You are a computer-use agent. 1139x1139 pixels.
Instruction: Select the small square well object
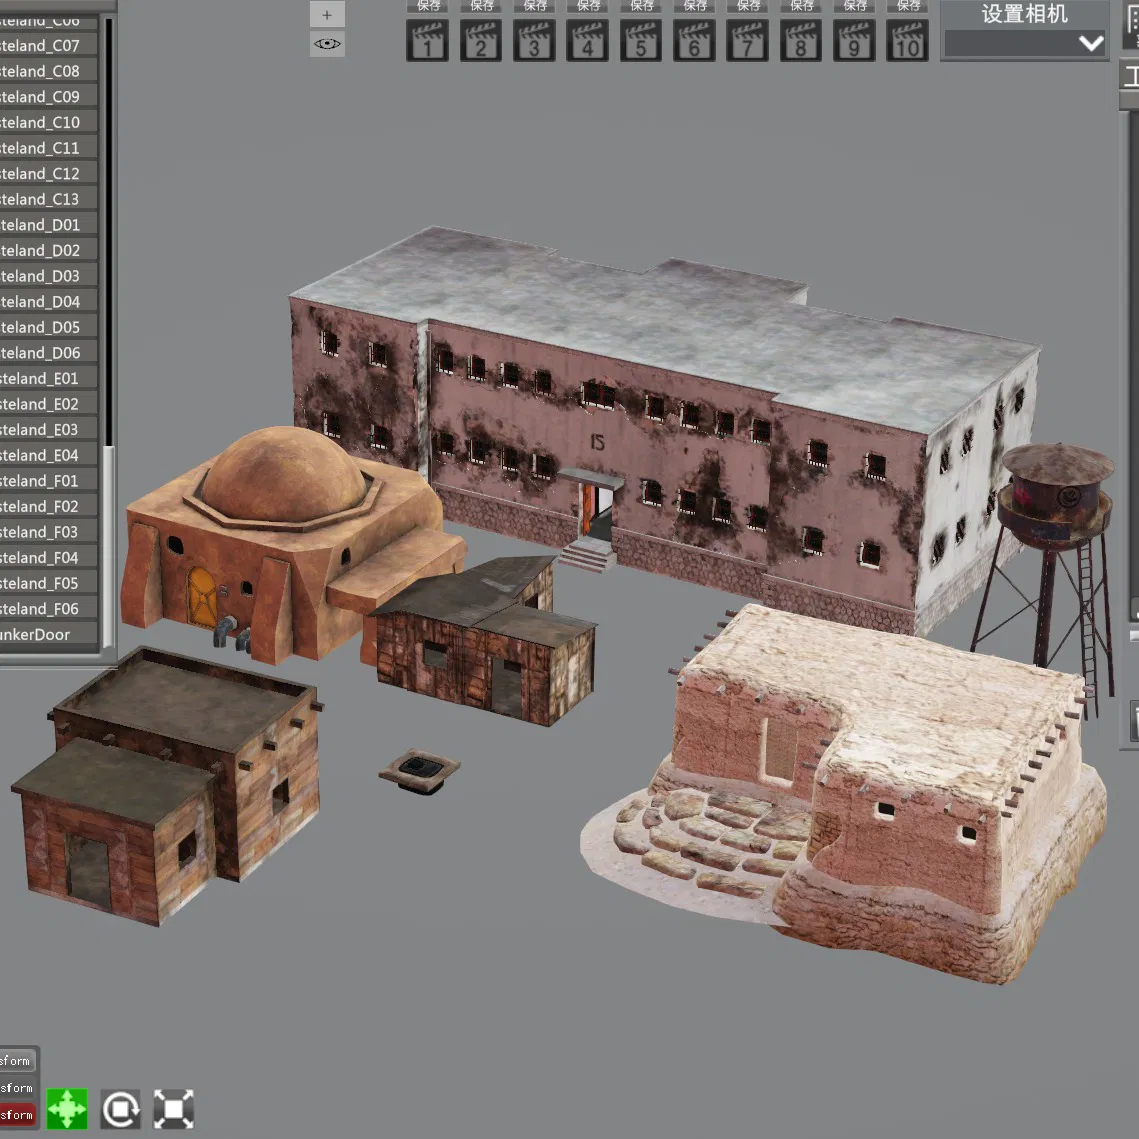click(x=419, y=771)
